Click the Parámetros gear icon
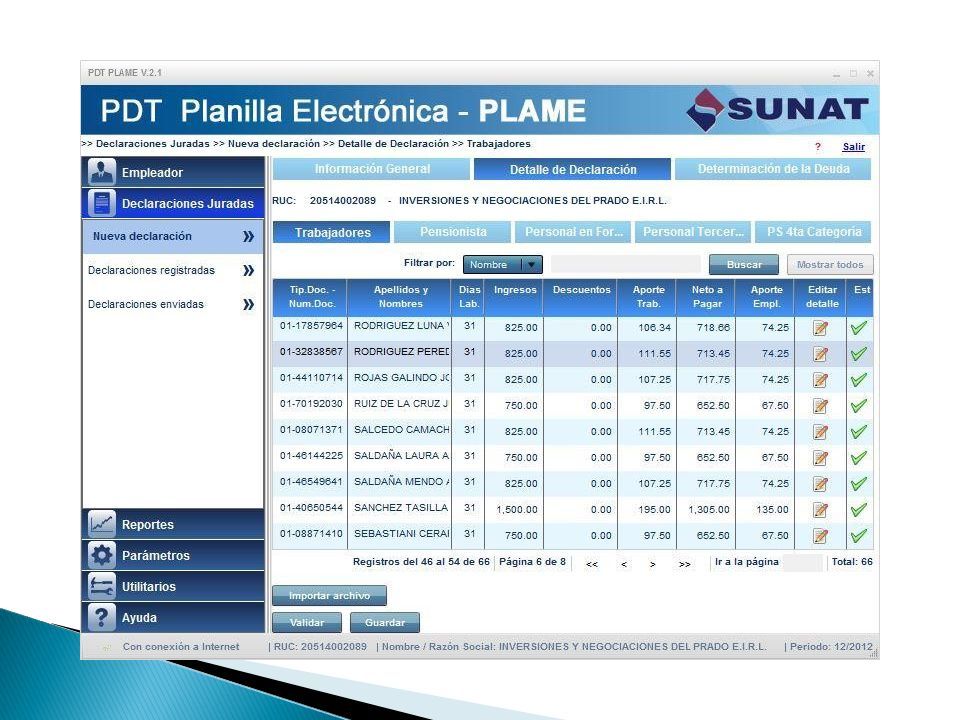This screenshot has width=960, height=720. pos(102,555)
